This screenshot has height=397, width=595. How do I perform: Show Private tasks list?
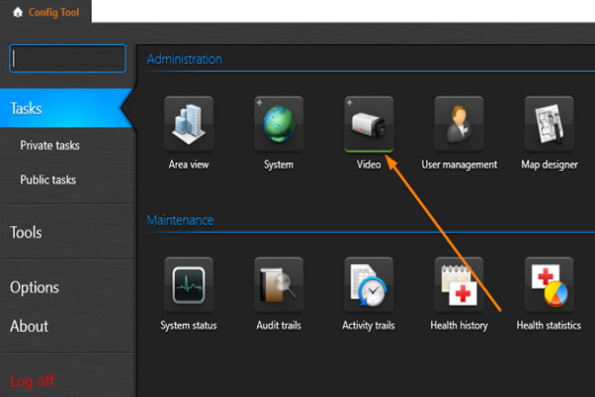pos(50,145)
